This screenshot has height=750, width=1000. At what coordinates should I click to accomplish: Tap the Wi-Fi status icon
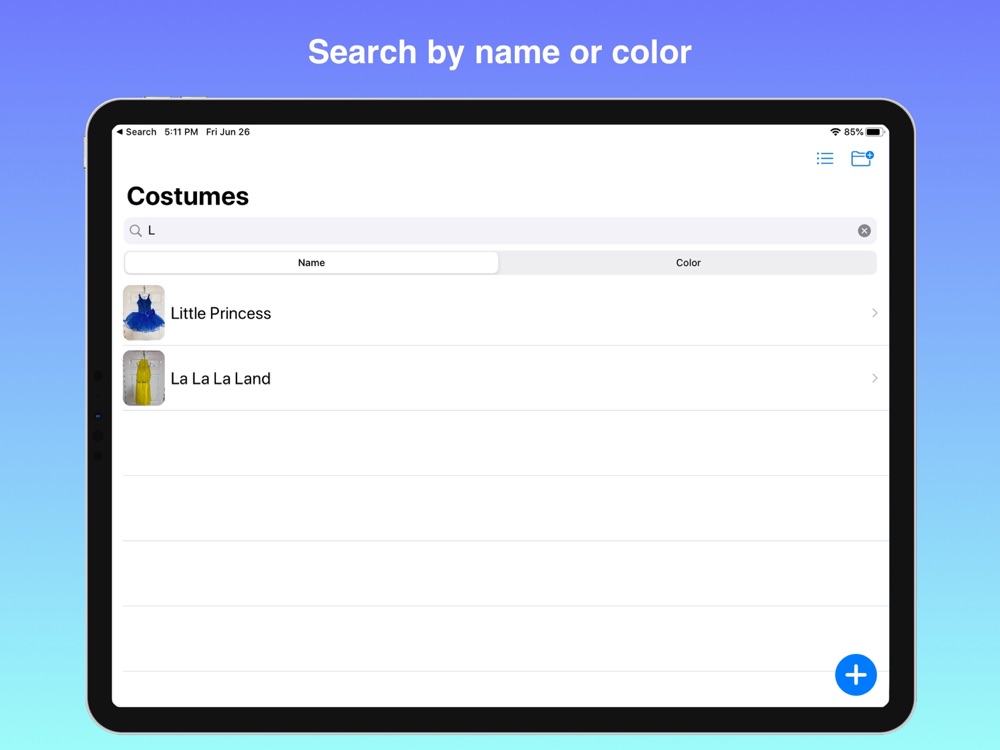(835, 132)
